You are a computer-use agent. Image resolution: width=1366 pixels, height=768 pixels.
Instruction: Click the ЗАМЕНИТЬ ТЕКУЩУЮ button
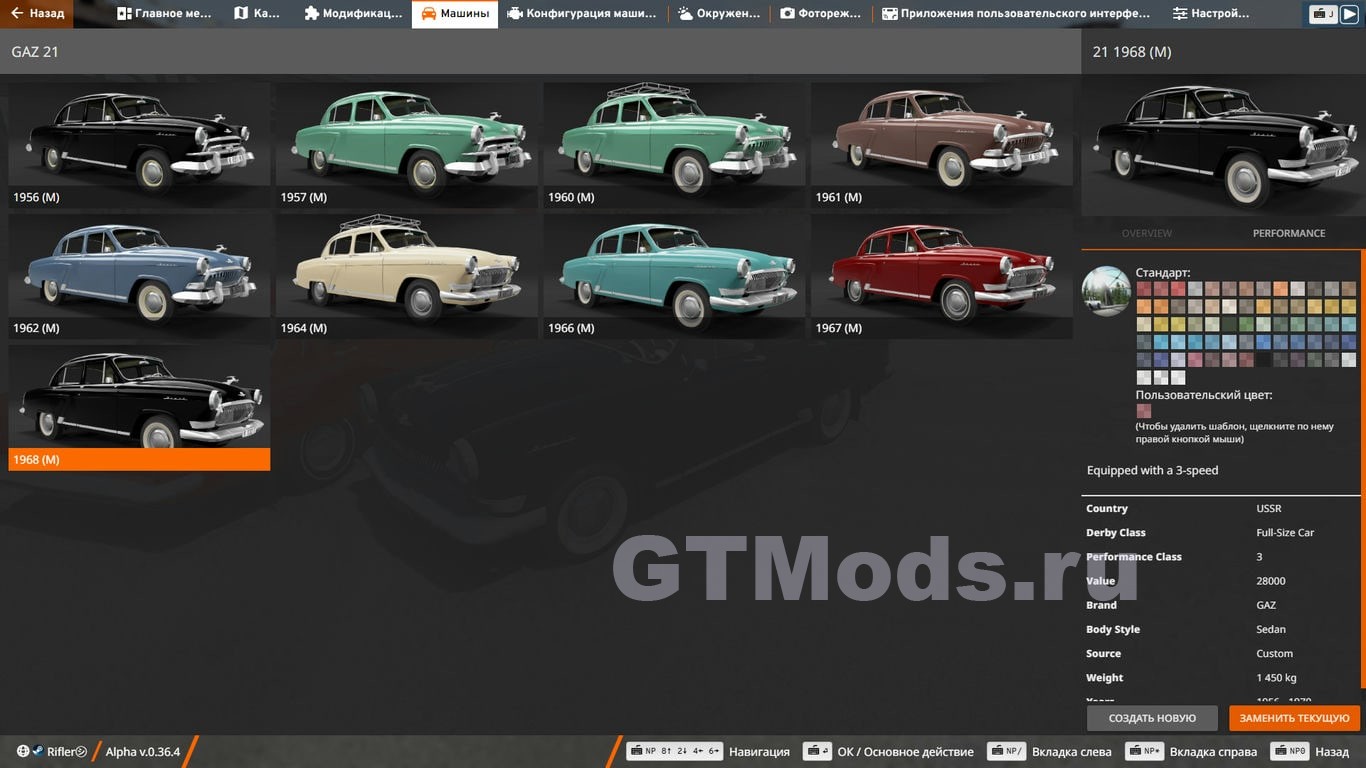coord(1294,718)
